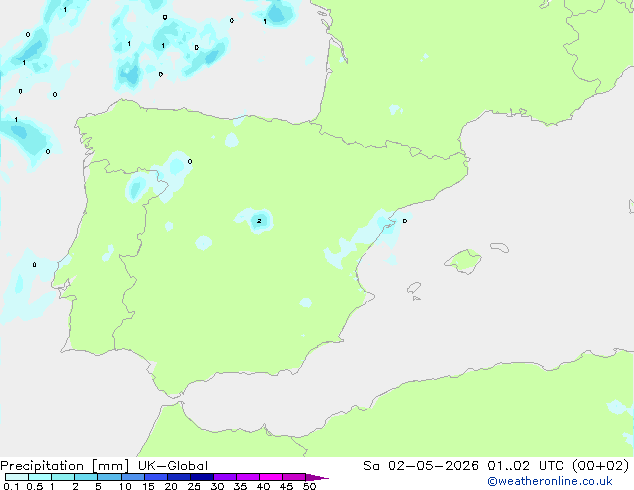Pick the 20–25 mm dark blue swatch
This screenshot has height=490, width=634.
(x=178, y=477)
